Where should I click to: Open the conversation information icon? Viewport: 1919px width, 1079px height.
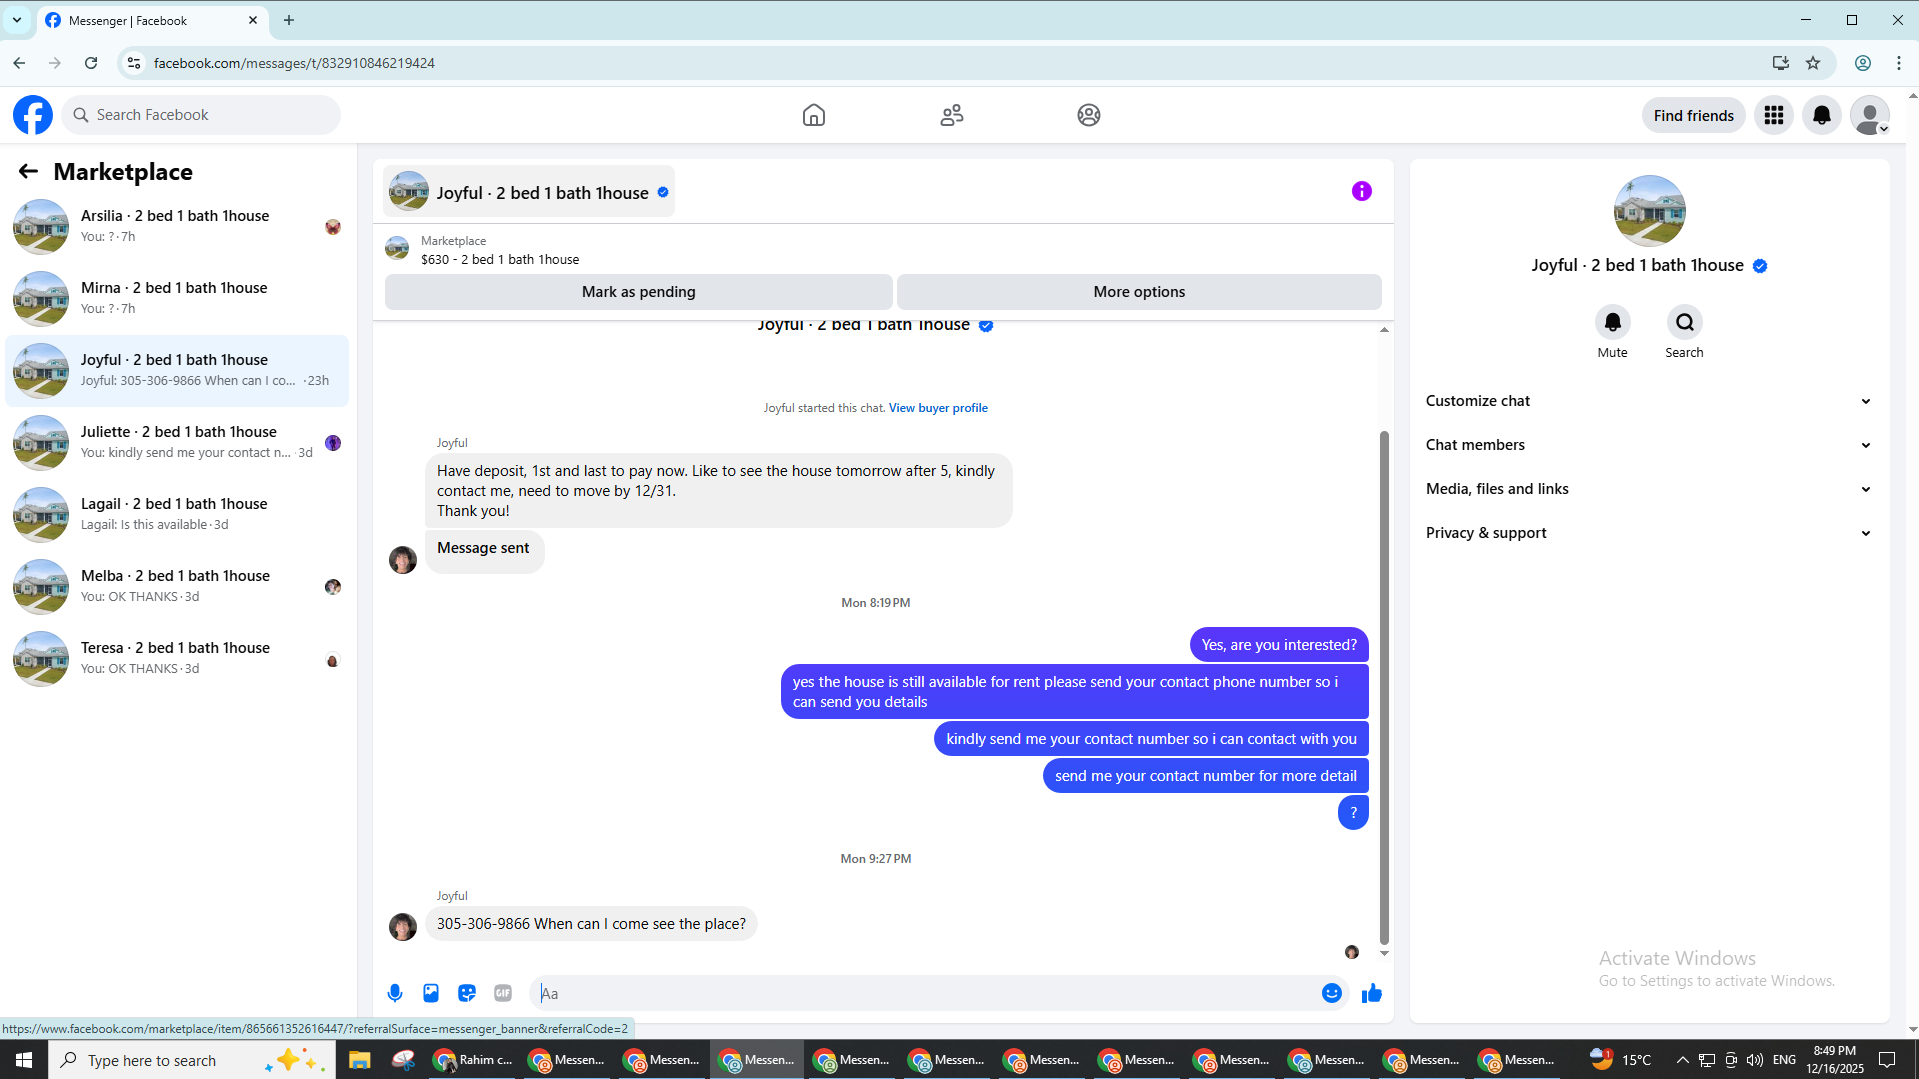pos(1362,191)
